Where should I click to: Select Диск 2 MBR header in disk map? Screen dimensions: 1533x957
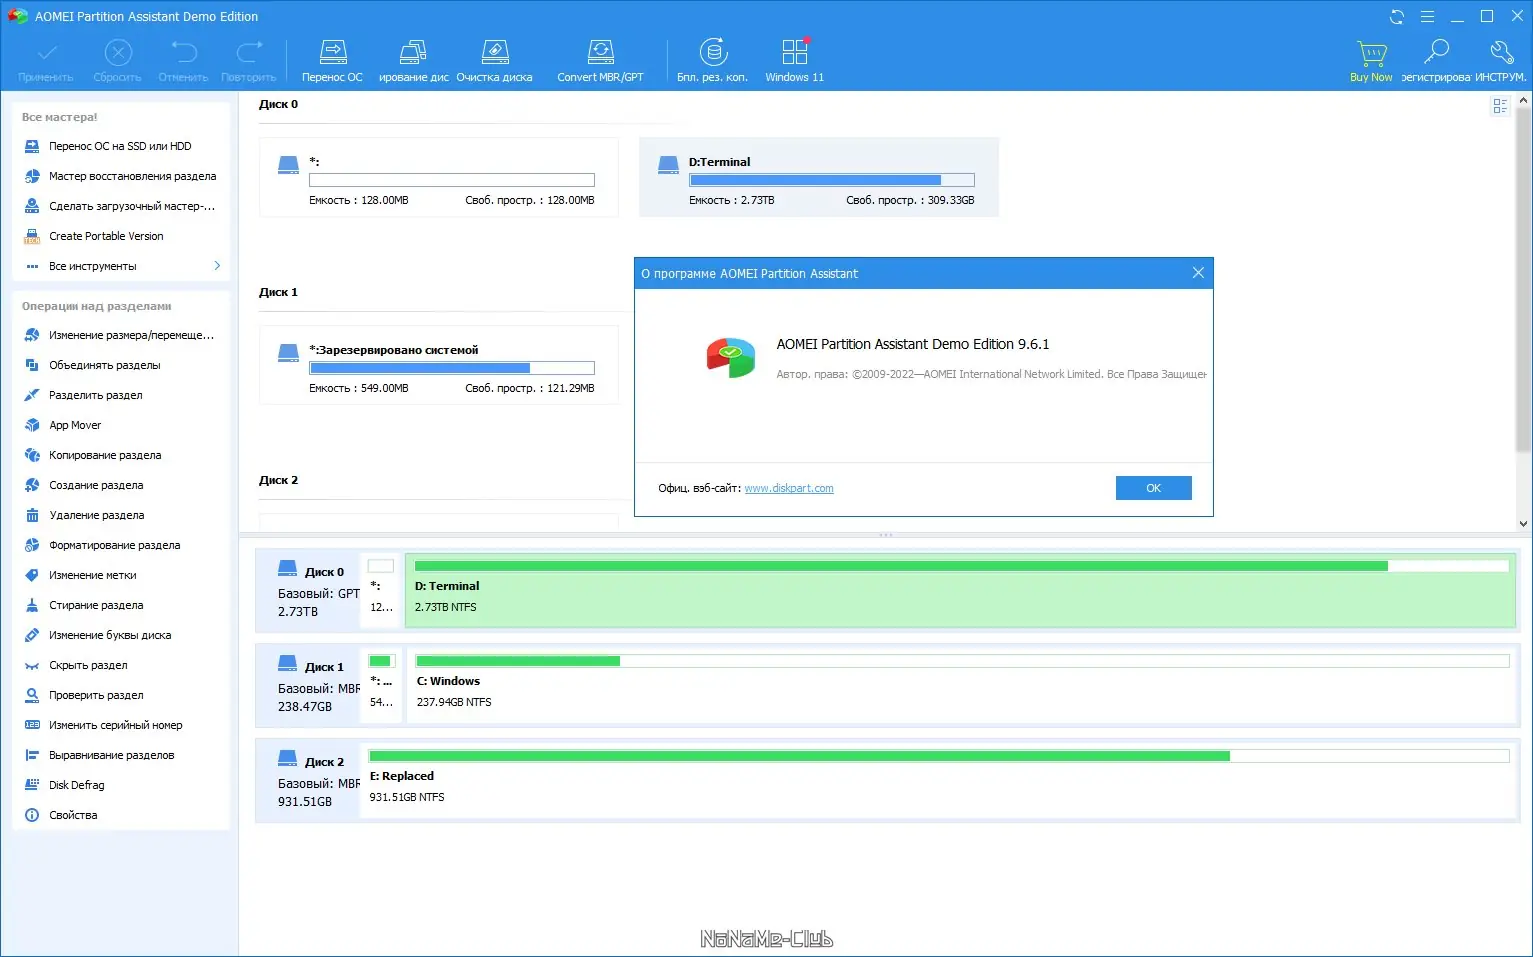click(309, 781)
